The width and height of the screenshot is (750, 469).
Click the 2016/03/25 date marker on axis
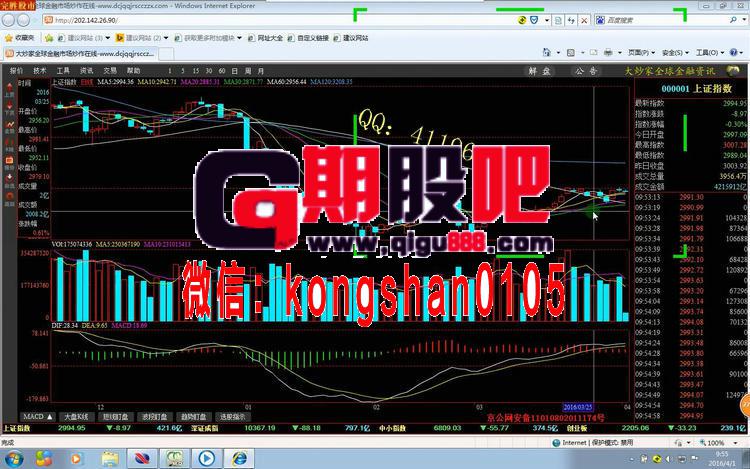(x=577, y=407)
